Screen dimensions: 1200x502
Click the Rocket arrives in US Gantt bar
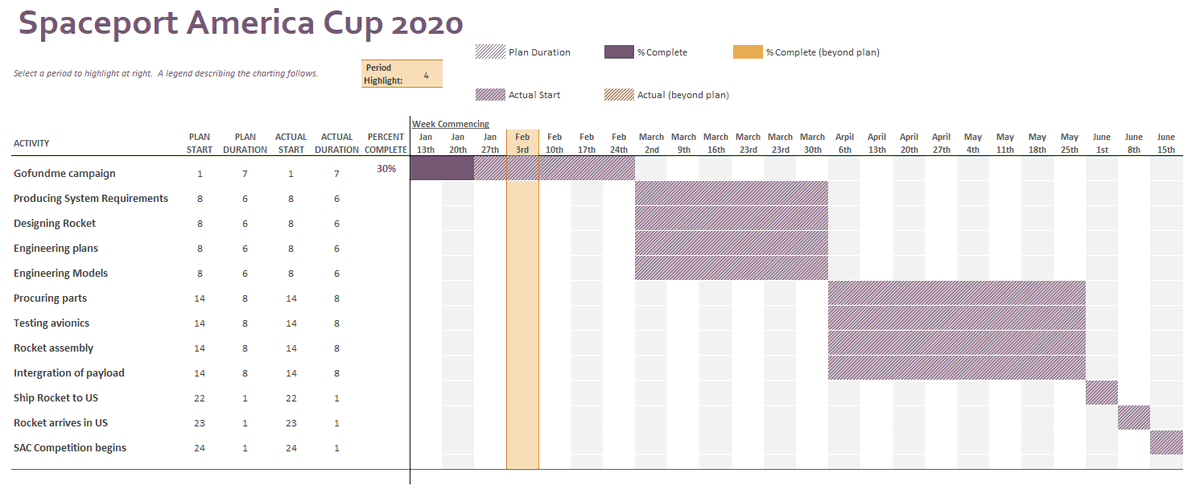[x=1134, y=418]
